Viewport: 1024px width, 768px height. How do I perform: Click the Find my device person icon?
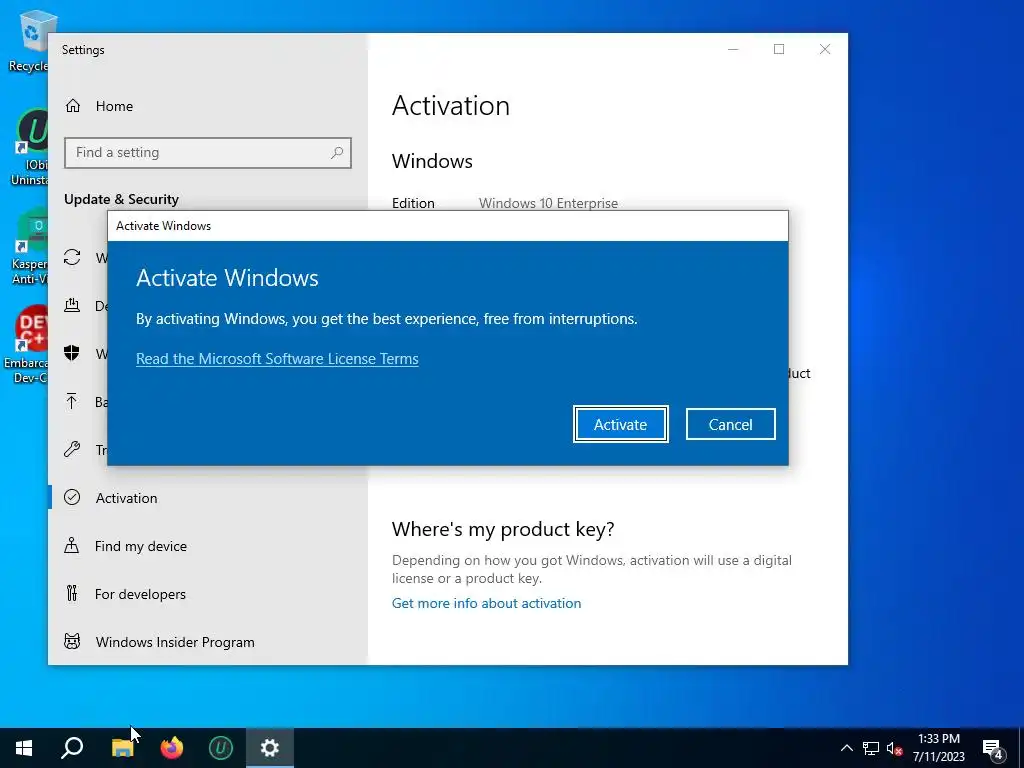72,545
